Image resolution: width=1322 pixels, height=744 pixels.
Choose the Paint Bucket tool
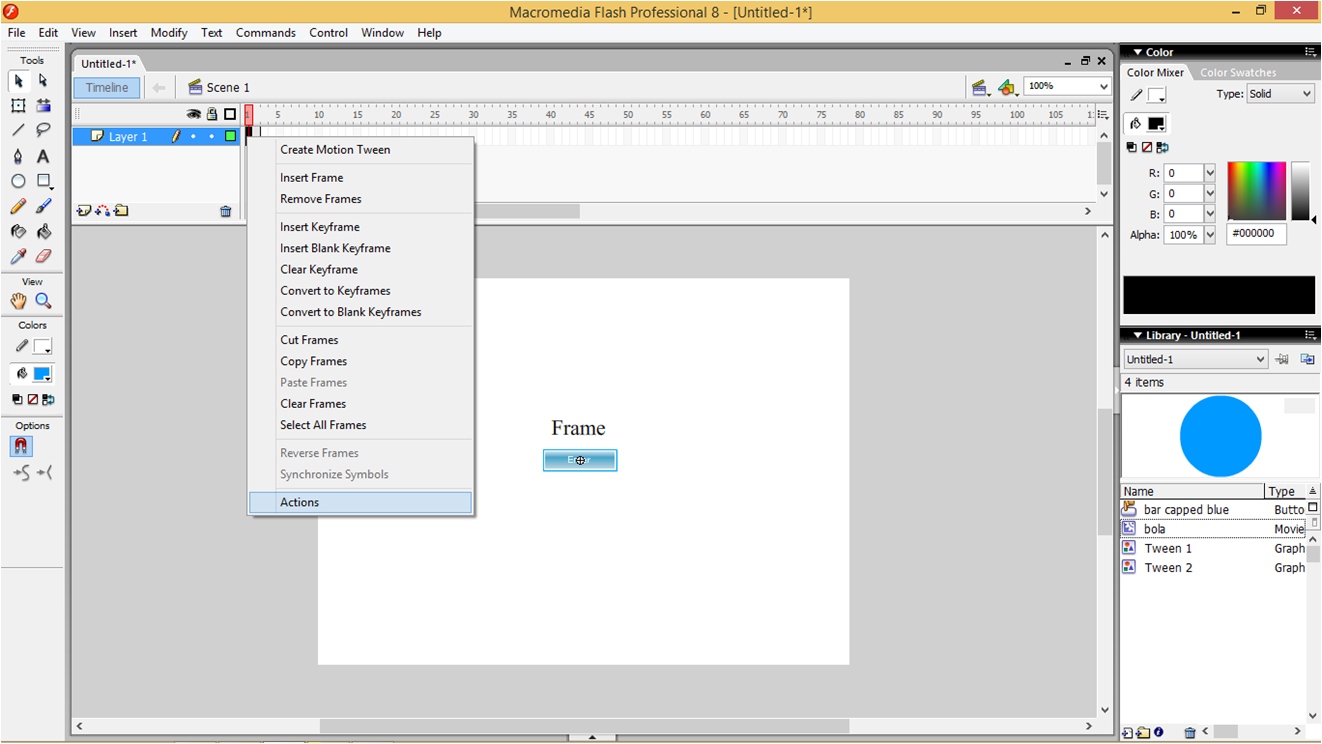tap(43, 232)
